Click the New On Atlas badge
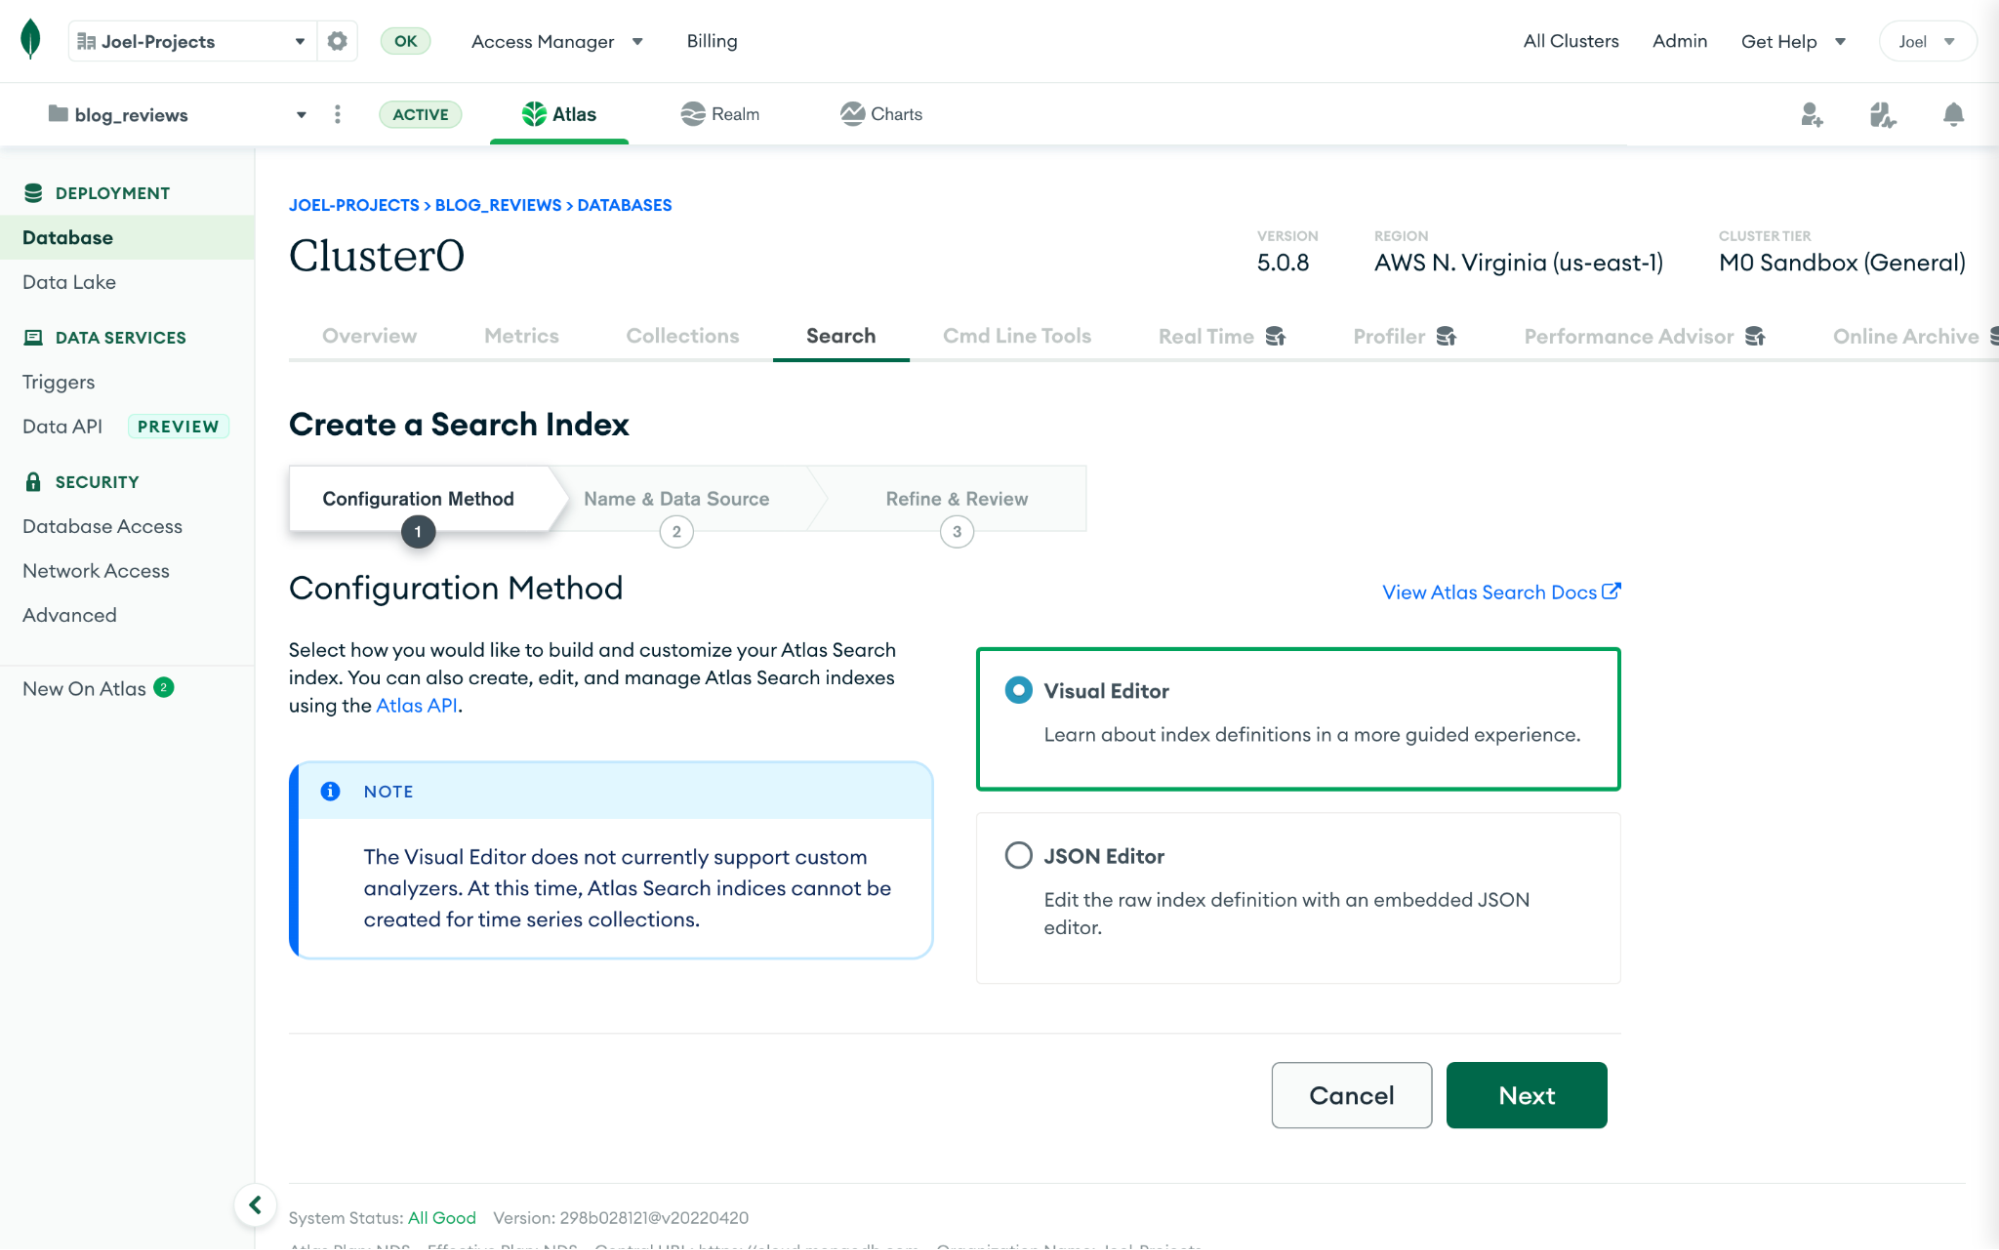Screen dimensions: 1999x1250 point(164,687)
